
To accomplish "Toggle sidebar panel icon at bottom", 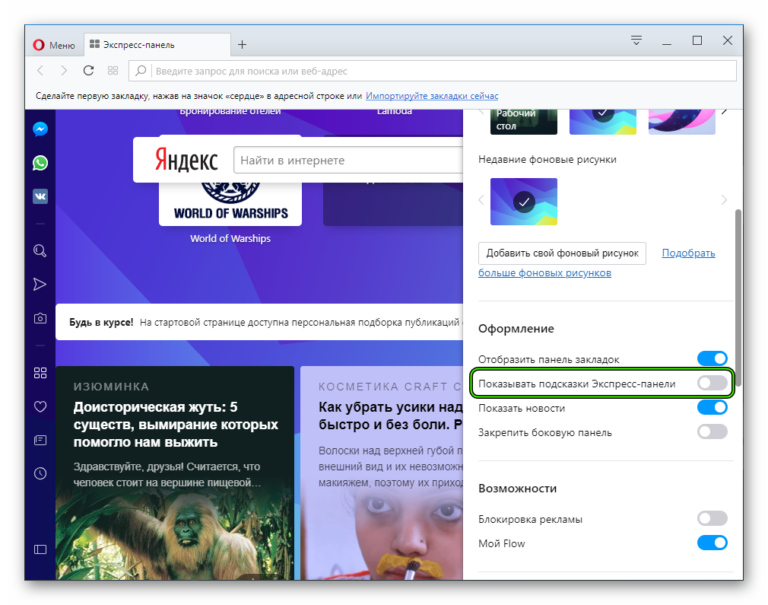I will click(x=40, y=549).
